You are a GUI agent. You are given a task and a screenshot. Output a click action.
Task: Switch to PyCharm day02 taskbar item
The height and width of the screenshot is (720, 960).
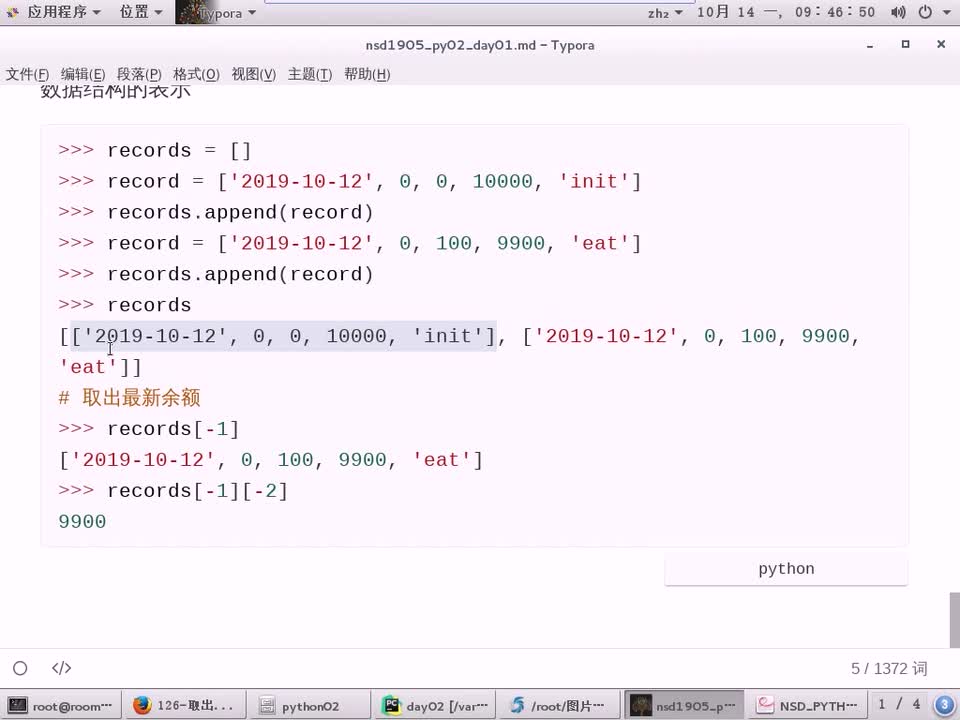435,706
